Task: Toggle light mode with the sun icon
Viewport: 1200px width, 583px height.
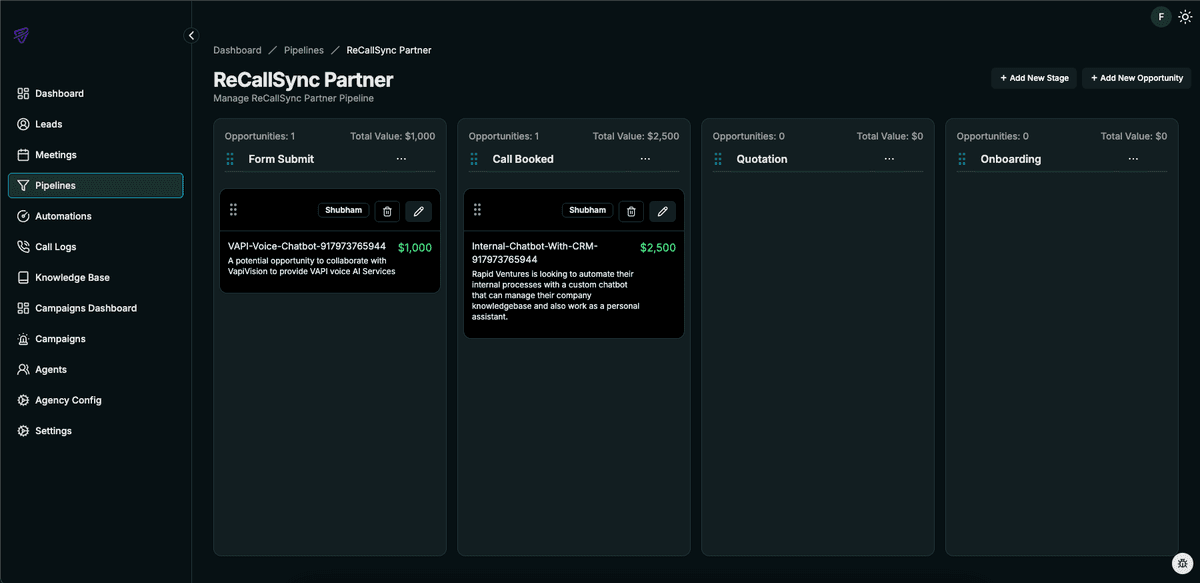Action: click(x=1186, y=17)
